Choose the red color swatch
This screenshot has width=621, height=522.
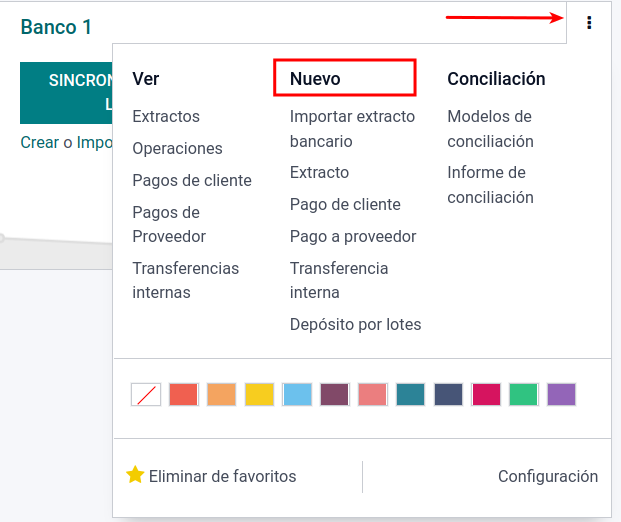[x=184, y=394]
